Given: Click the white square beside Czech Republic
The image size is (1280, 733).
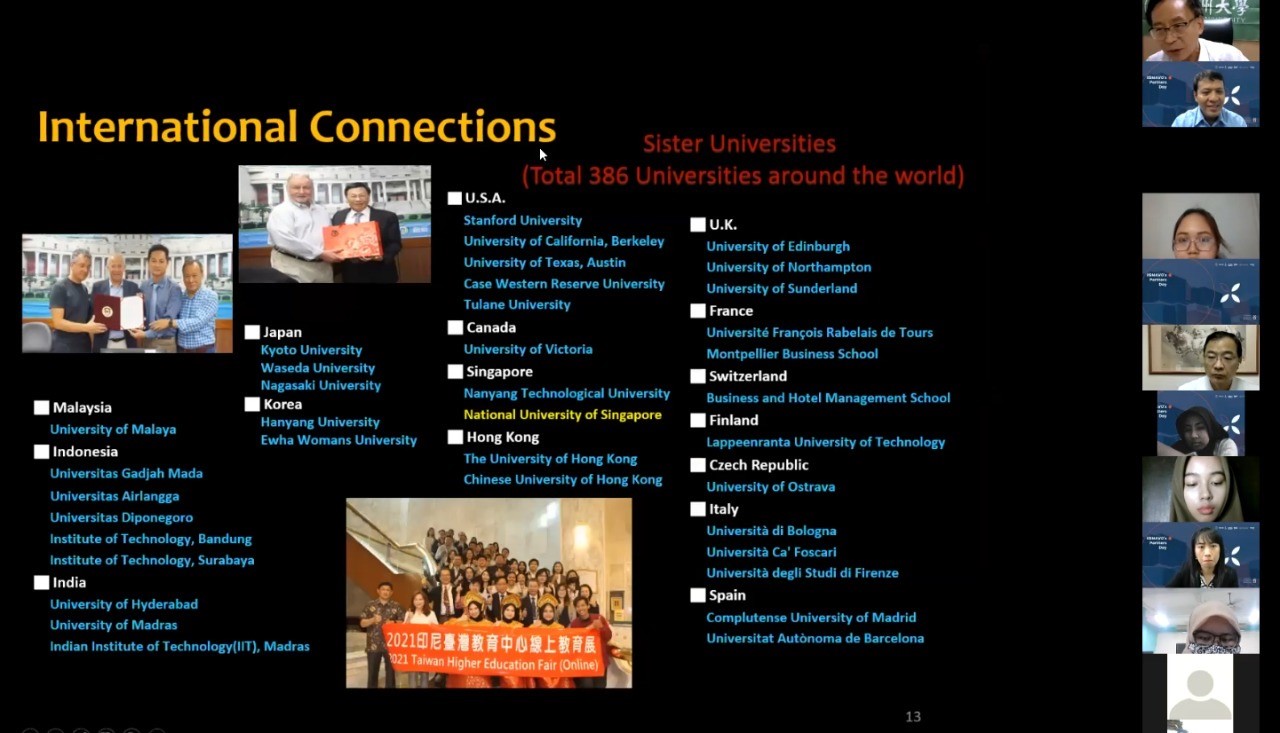Looking at the screenshot, I should point(698,465).
